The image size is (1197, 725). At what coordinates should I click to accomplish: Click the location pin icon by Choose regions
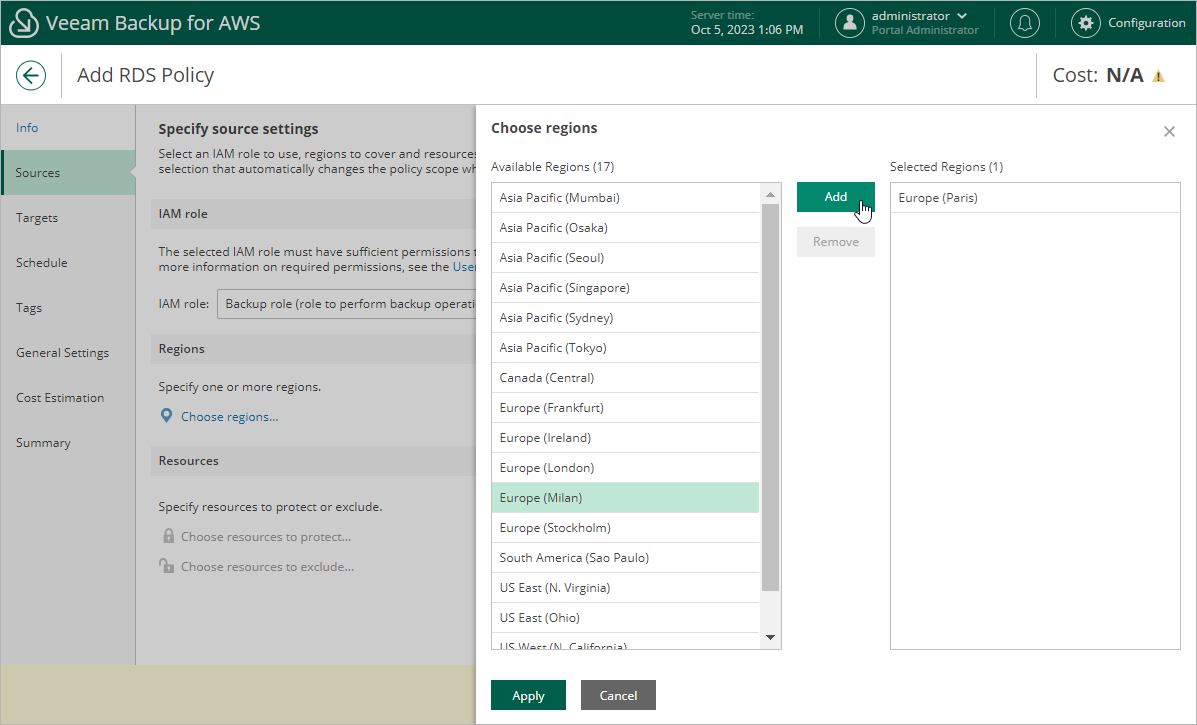pyautogui.click(x=166, y=416)
